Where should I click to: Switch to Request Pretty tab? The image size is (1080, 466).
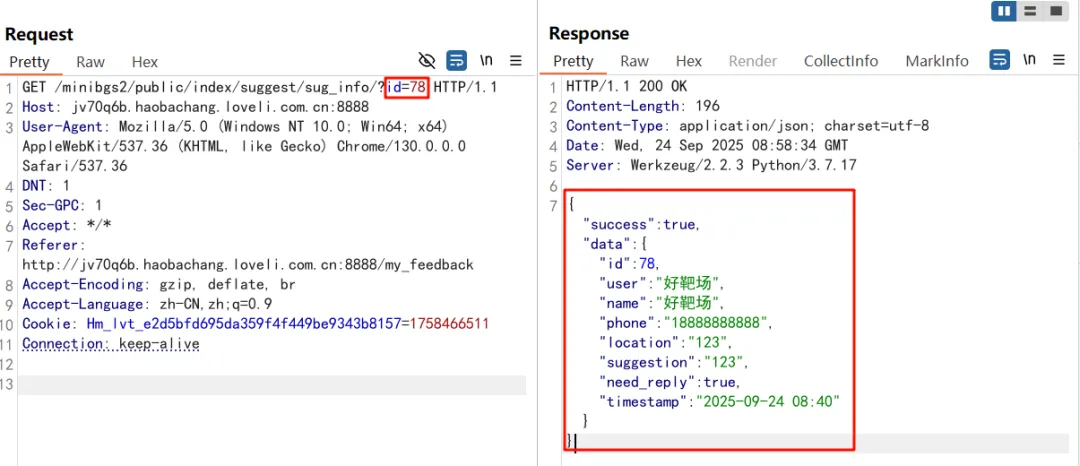(30, 62)
